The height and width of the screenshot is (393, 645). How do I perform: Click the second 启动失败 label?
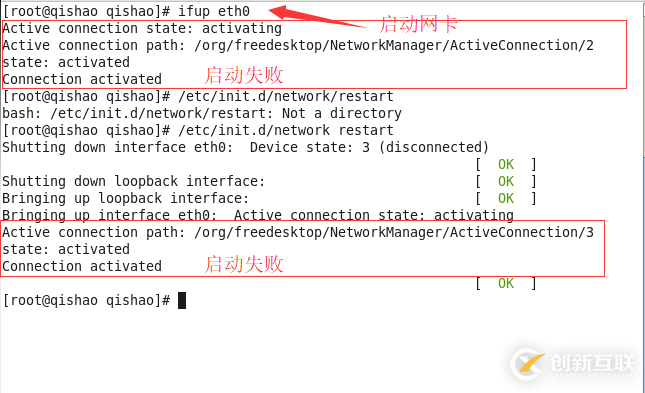point(244,264)
